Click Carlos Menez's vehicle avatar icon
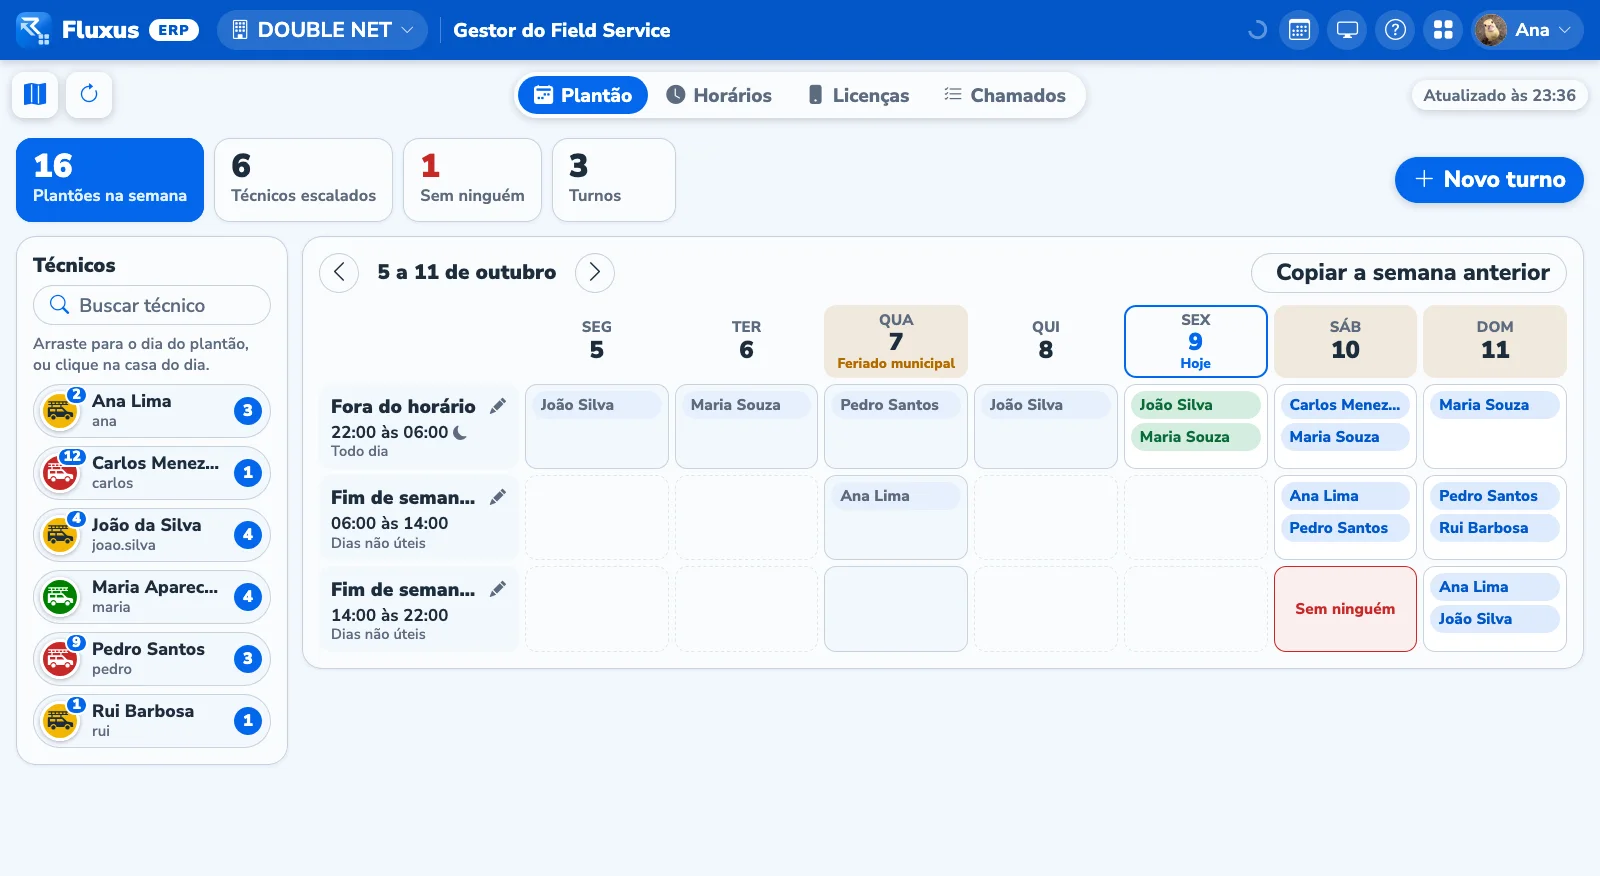Viewport: 1600px width, 876px height. (60, 473)
